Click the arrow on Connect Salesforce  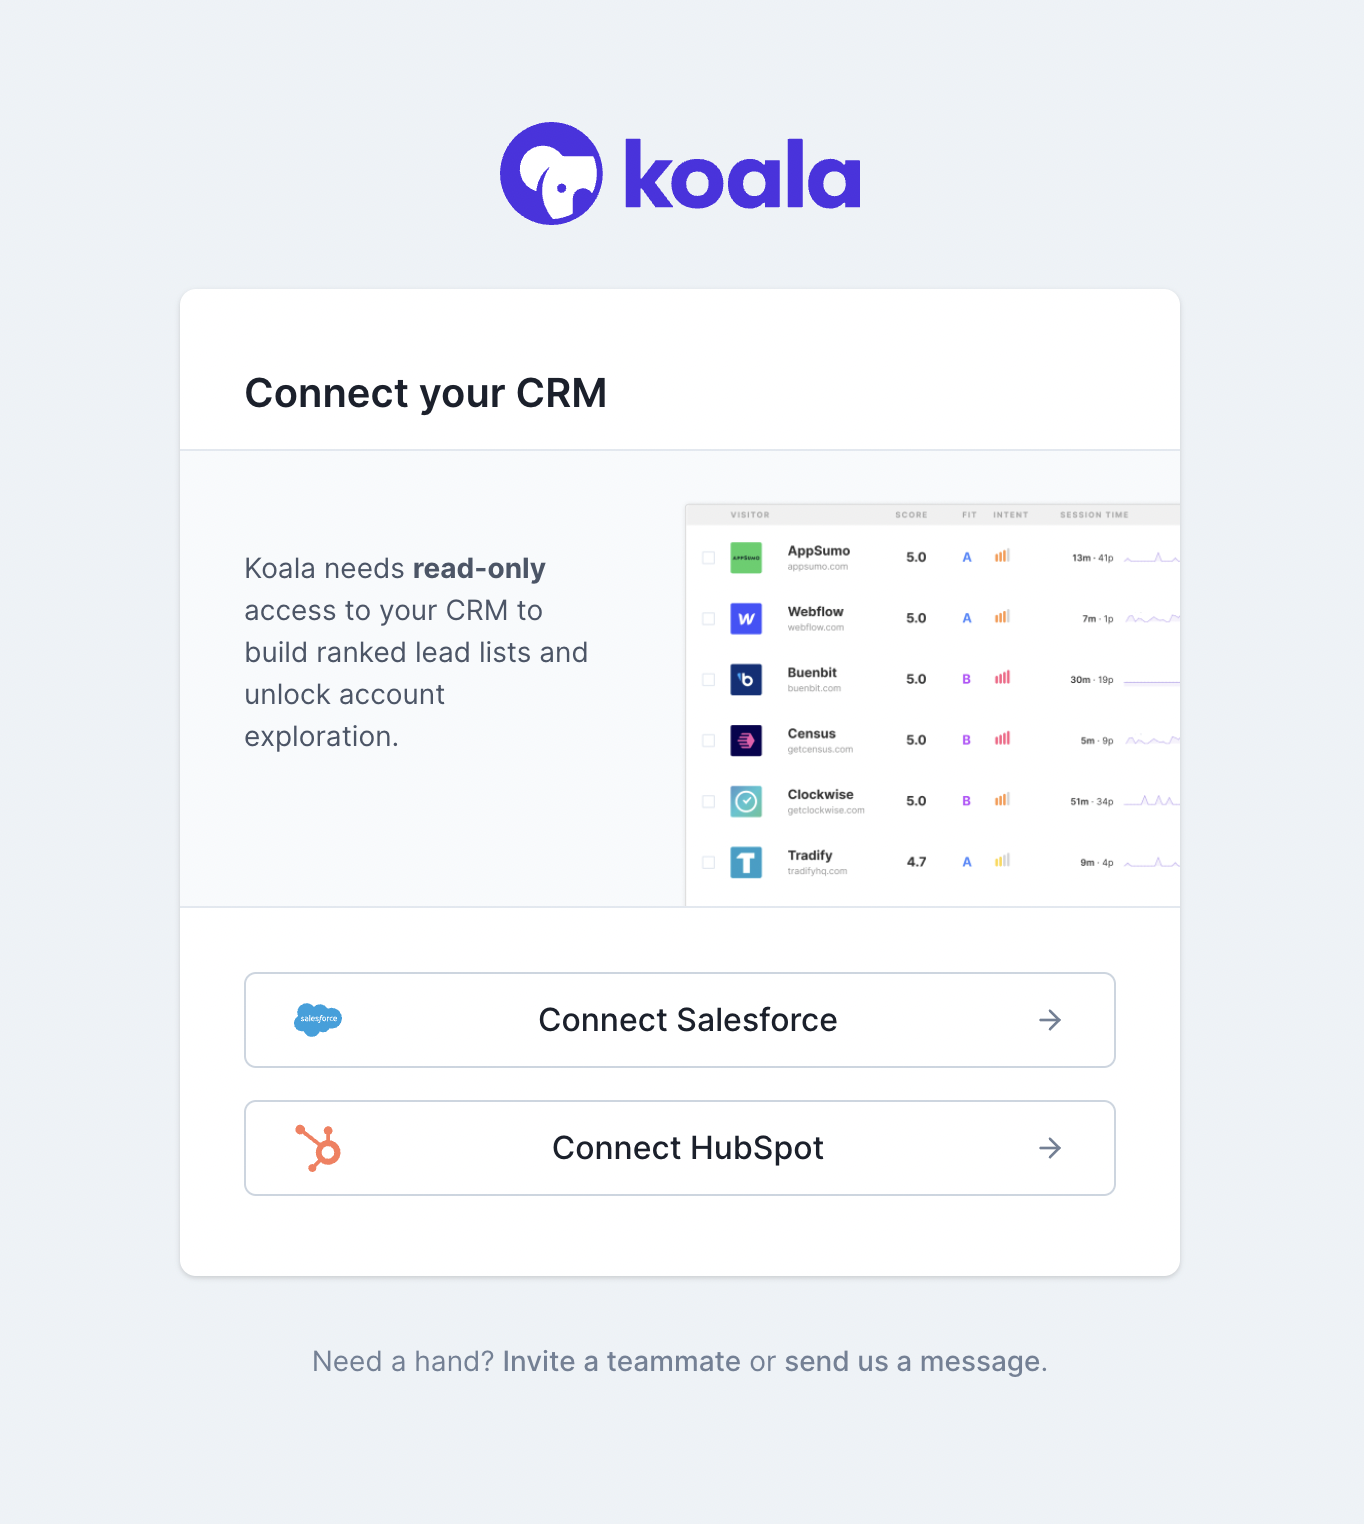pyautogui.click(x=1050, y=1020)
